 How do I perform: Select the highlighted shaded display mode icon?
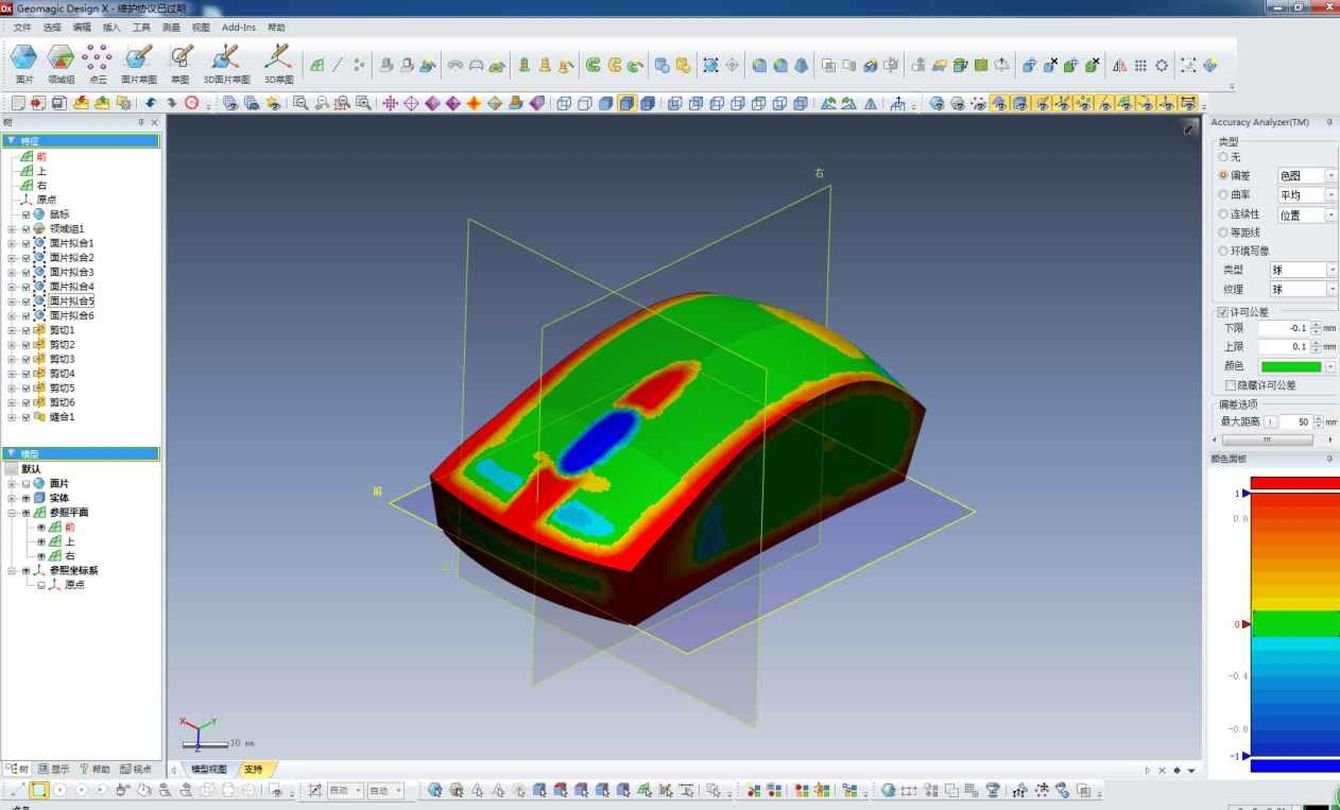pyautogui.click(x=626, y=103)
